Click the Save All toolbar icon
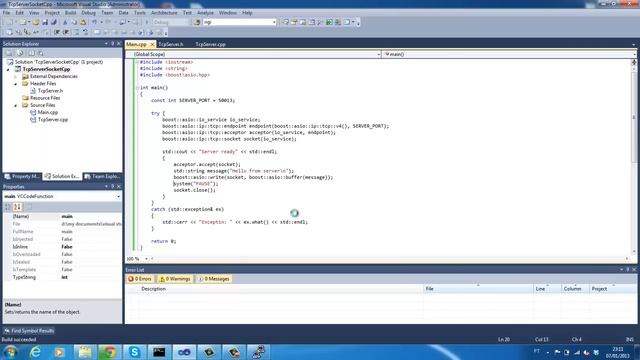640x360 pixels. click(x=53, y=22)
